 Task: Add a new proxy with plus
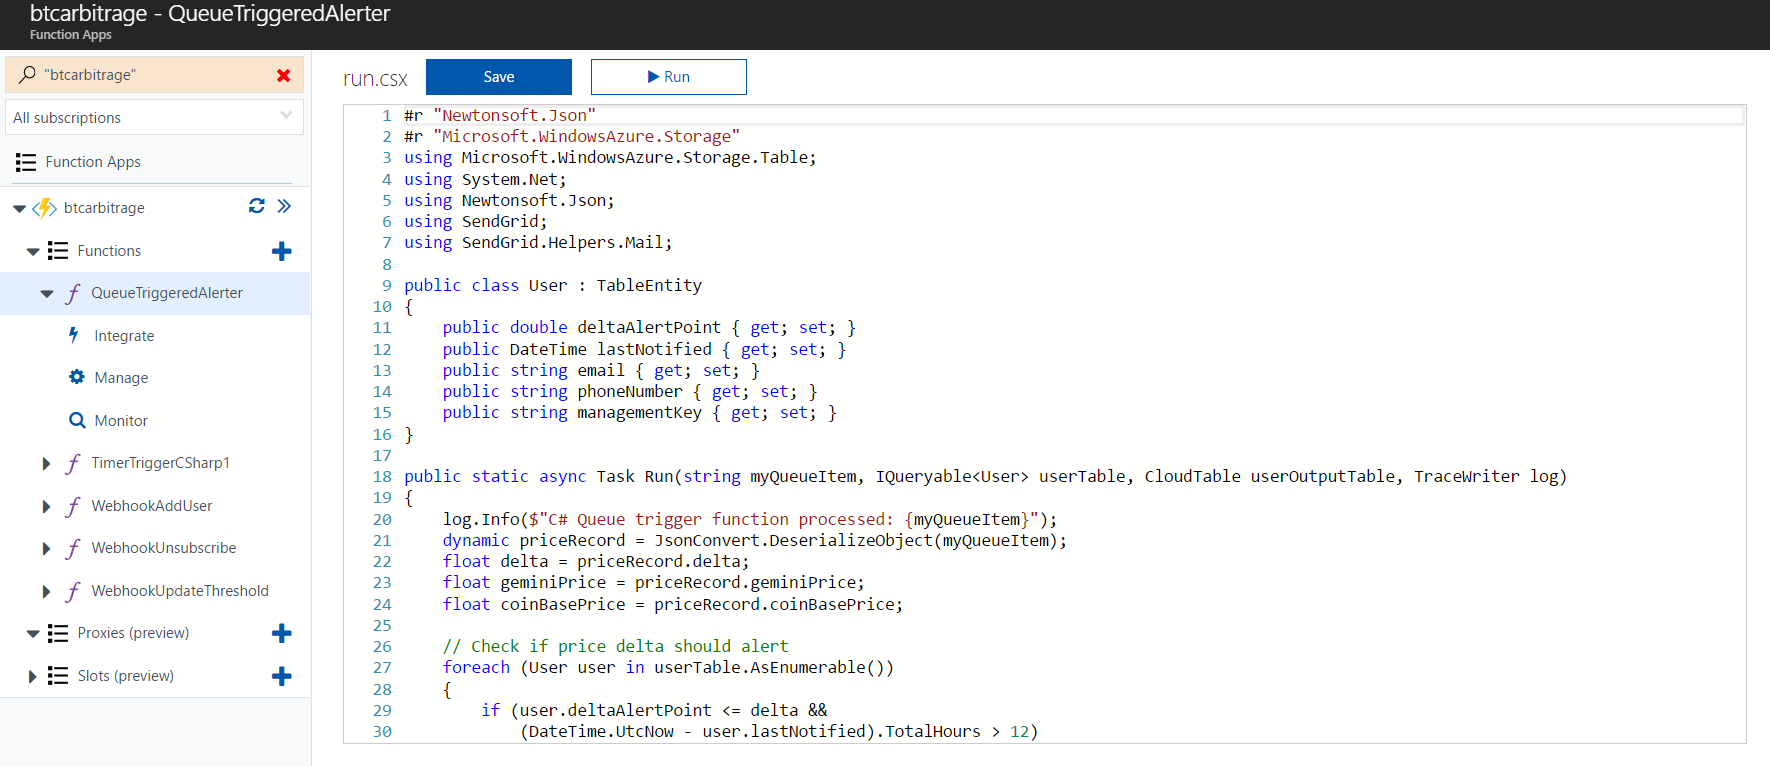[x=282, y=633]
